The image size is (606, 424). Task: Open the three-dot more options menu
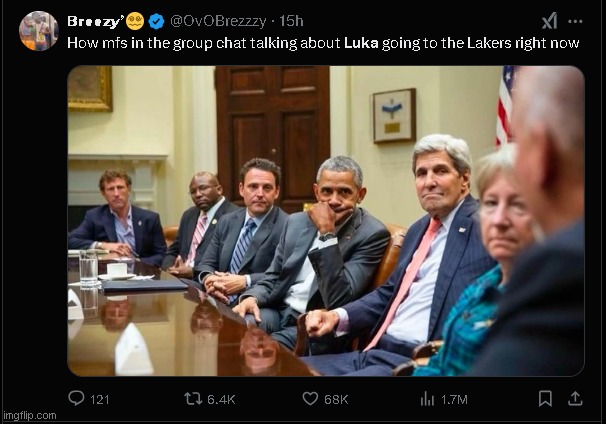[x=575, y=21]
